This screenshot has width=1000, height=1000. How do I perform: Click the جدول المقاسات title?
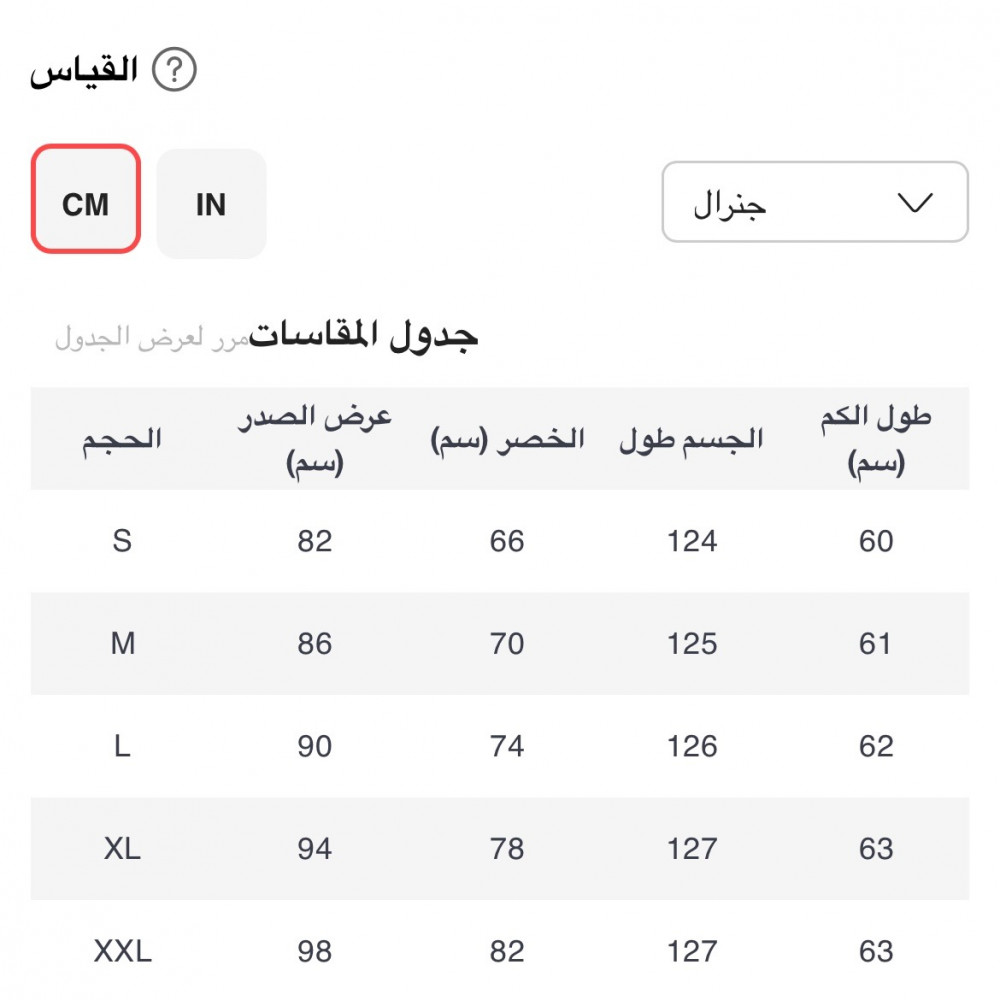click(364, 337)
